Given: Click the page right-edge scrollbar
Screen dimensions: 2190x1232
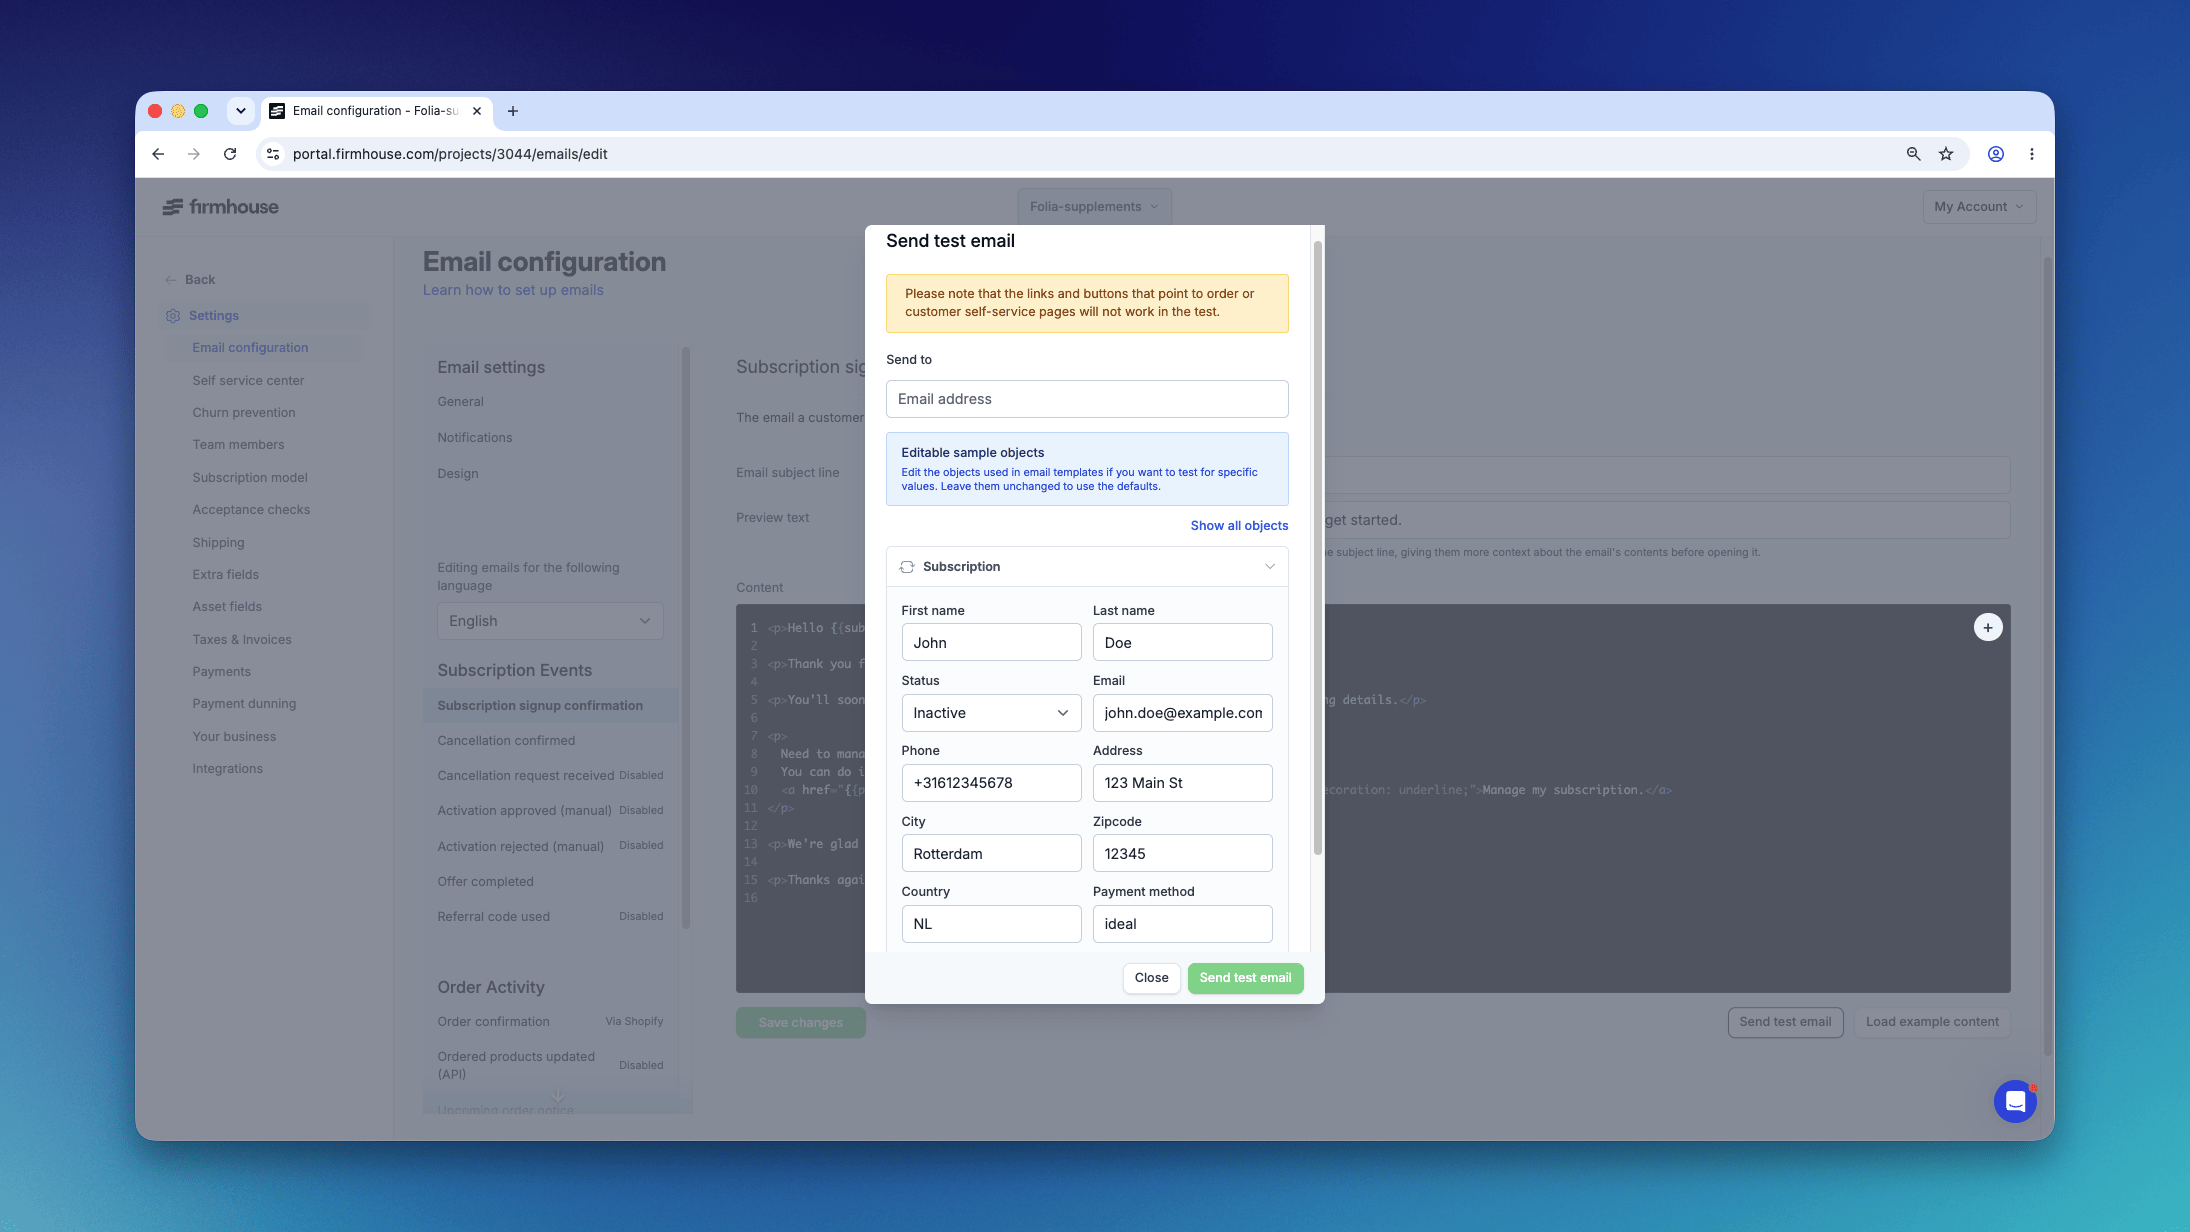Looking at the screenshot, I should pos(2048,657).
